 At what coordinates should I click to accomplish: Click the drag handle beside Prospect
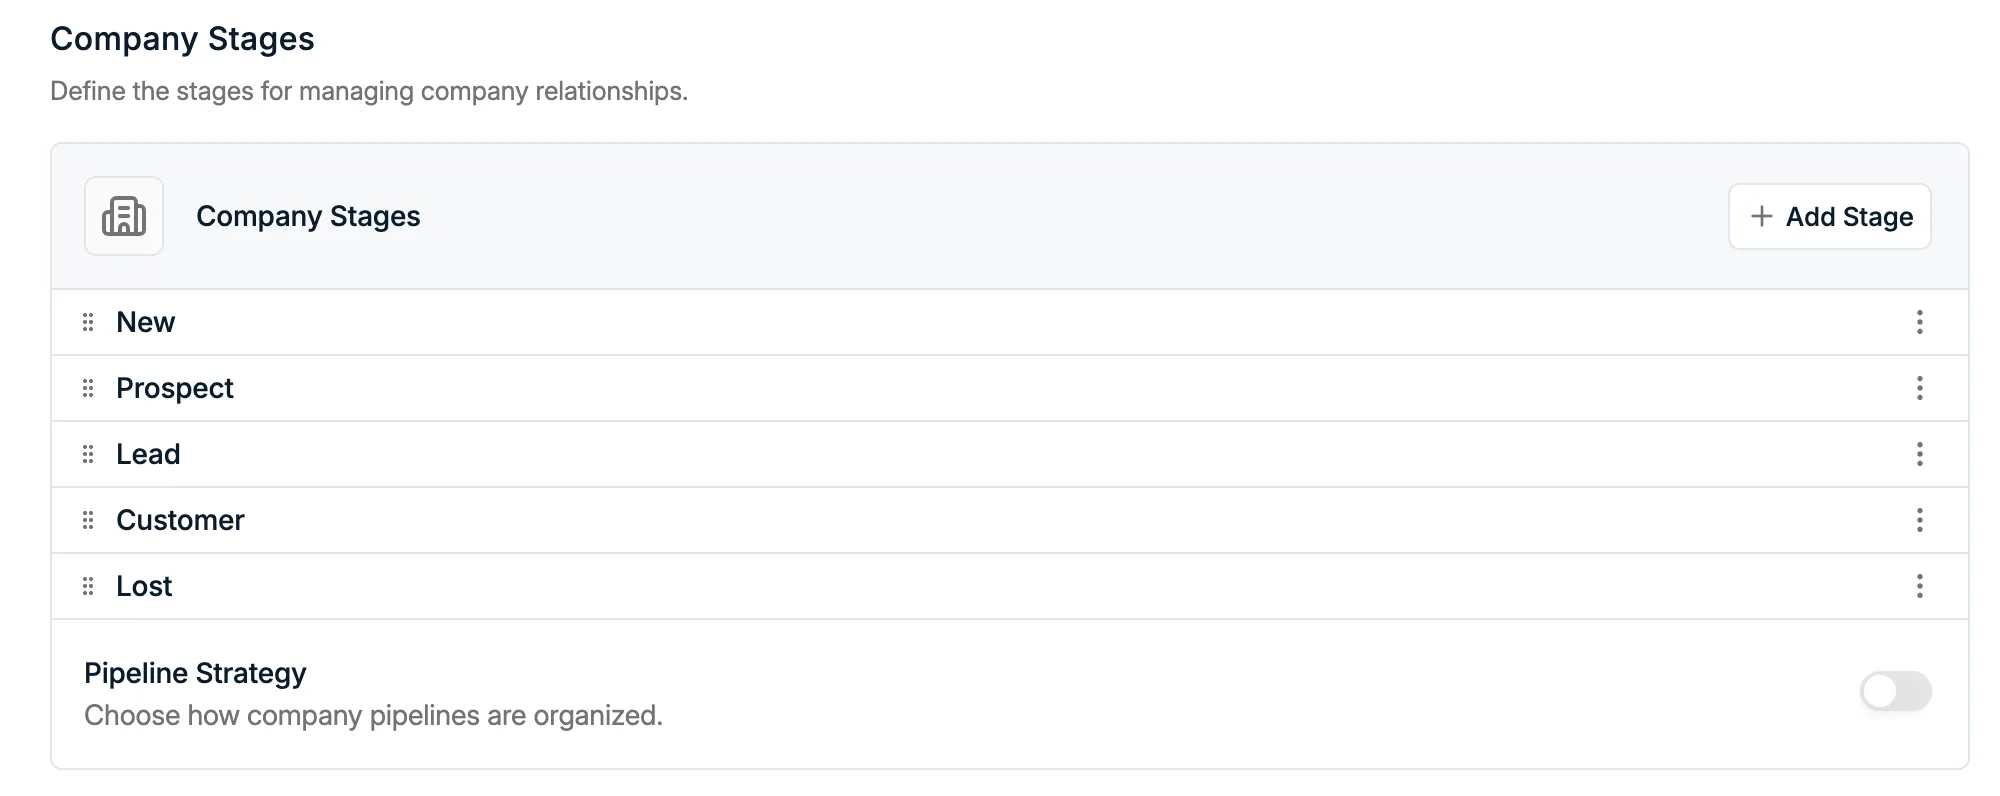(x=88, y=388)
